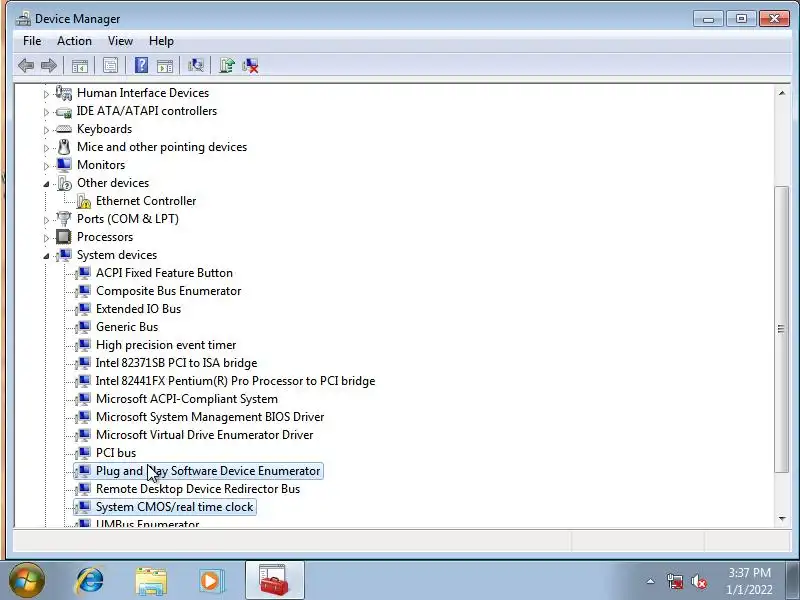The image size is (800, 600).
Task: Collapse the Other devices node
Action: pos(46,184)
